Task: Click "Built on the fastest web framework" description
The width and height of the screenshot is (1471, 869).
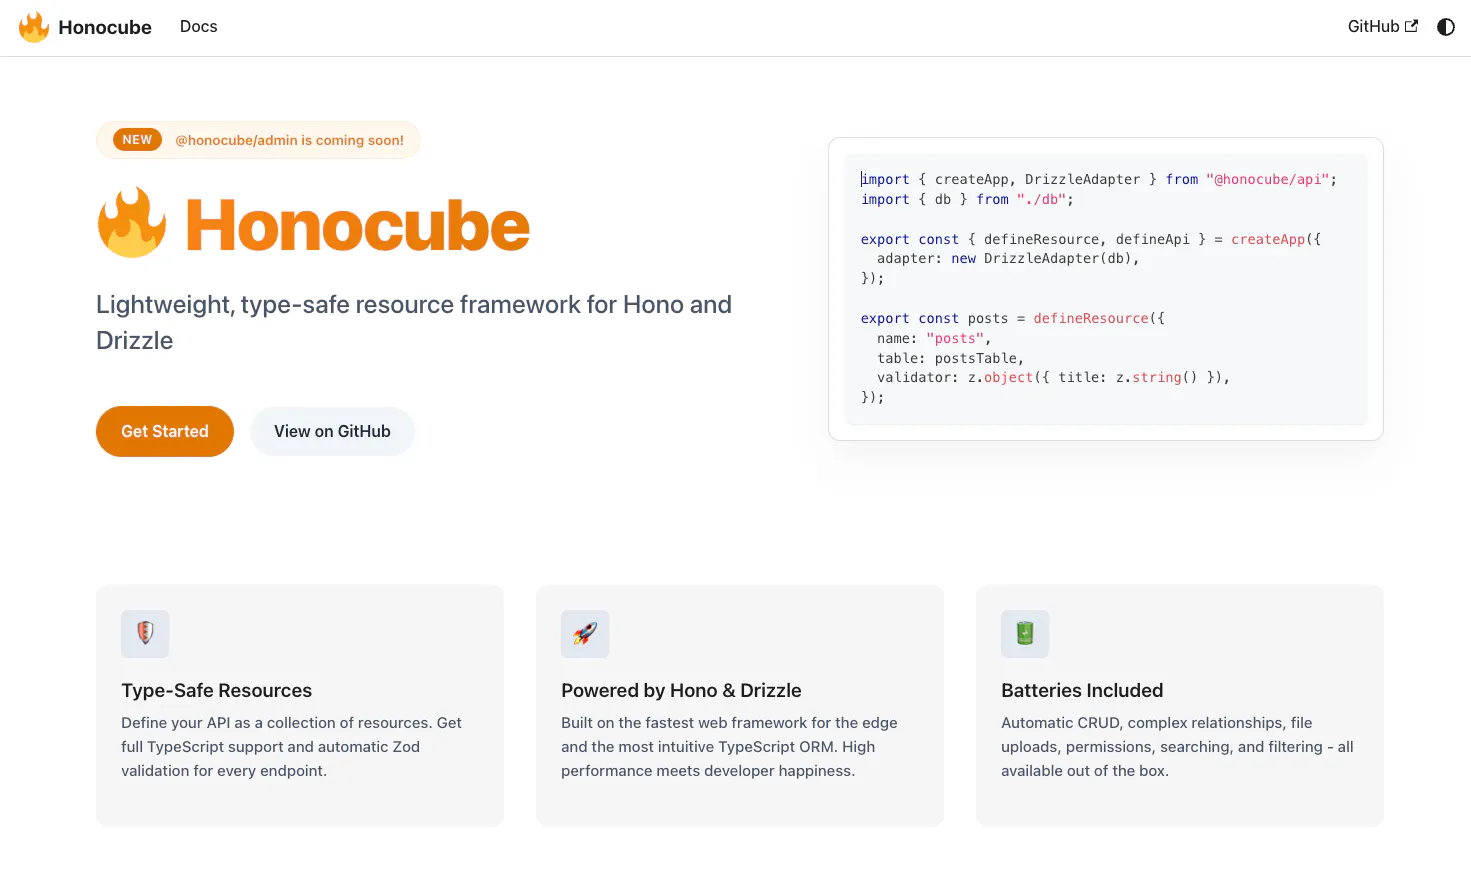Action: pos(729,747)
